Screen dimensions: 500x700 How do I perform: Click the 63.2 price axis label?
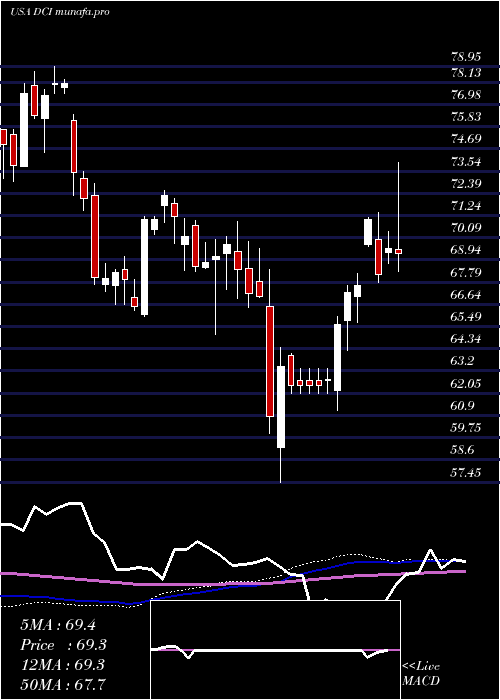464,361
